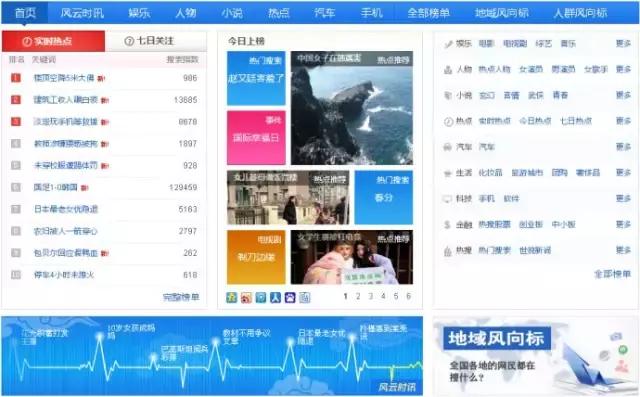Viewport: 640px width, 397px height.
Task: Click the first green share icon
Action: pos(231,297)
